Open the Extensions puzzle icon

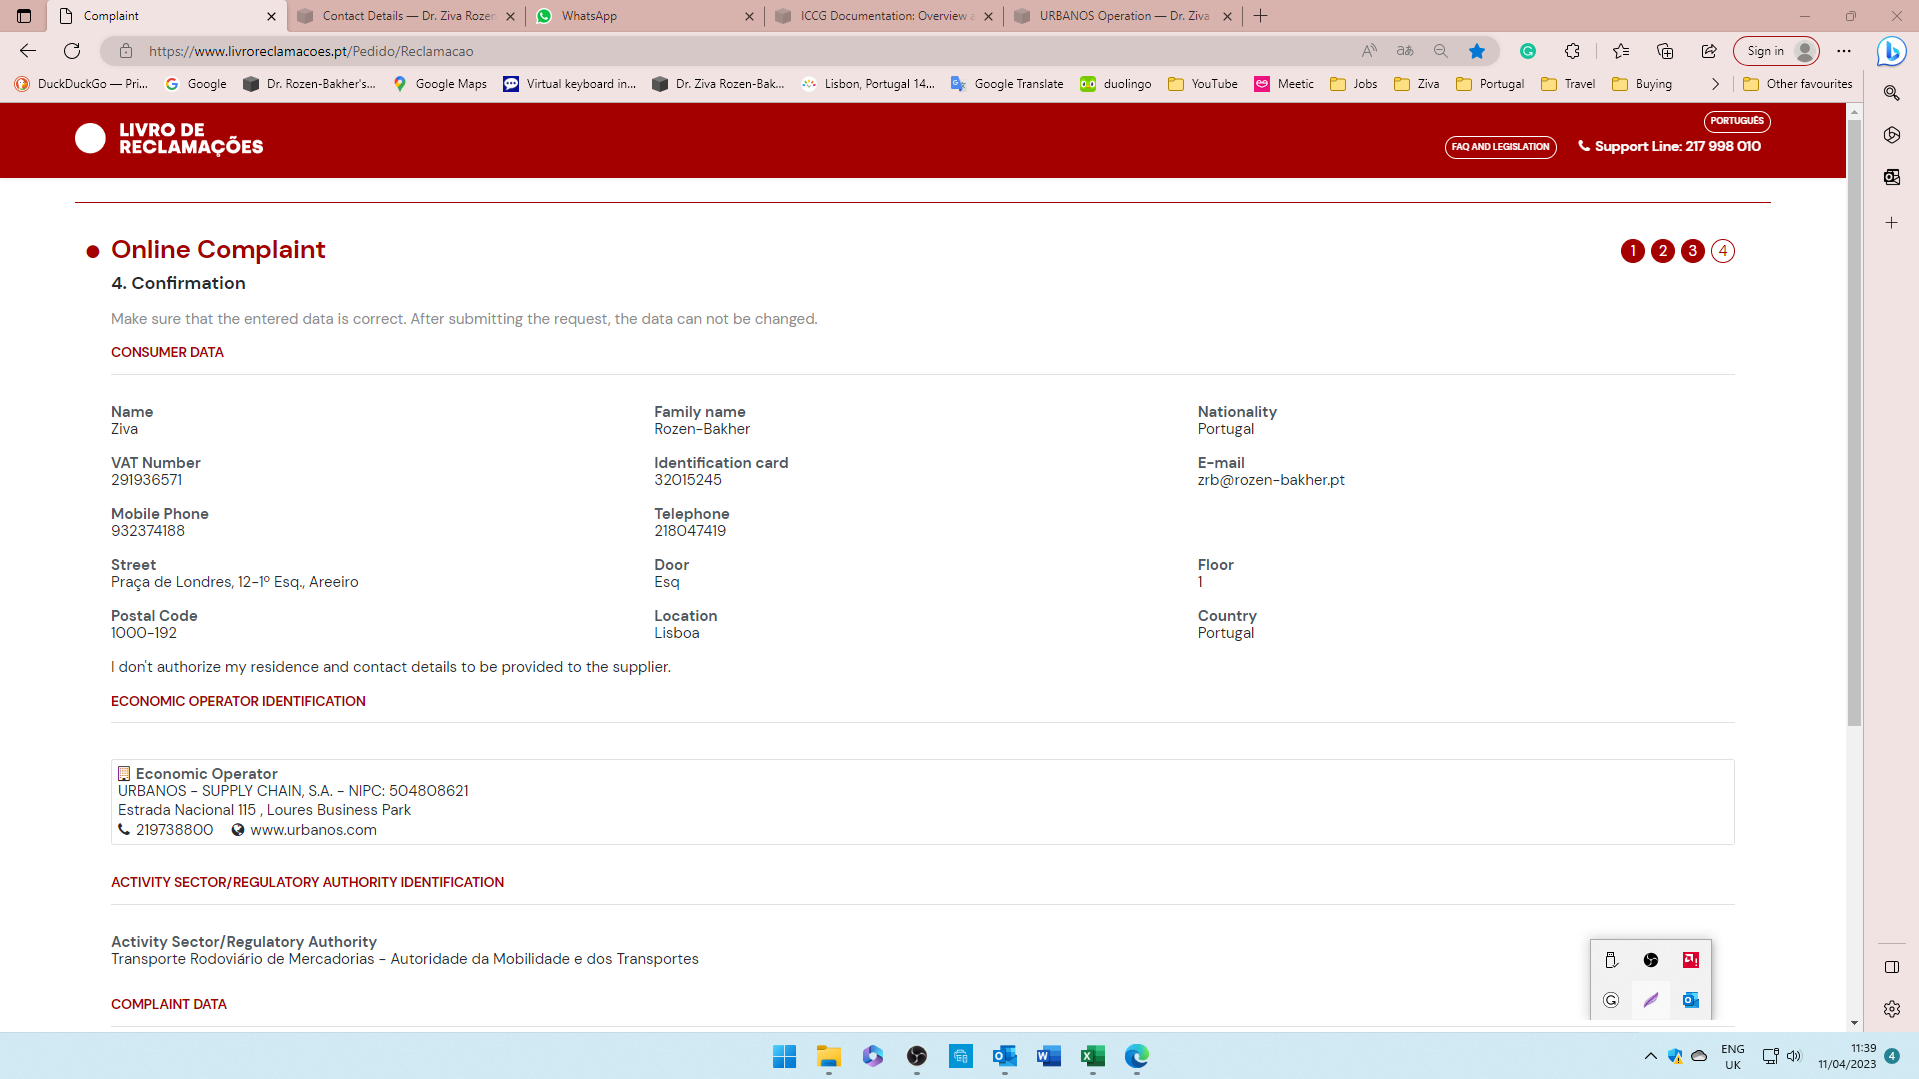tap(1573, 51)
